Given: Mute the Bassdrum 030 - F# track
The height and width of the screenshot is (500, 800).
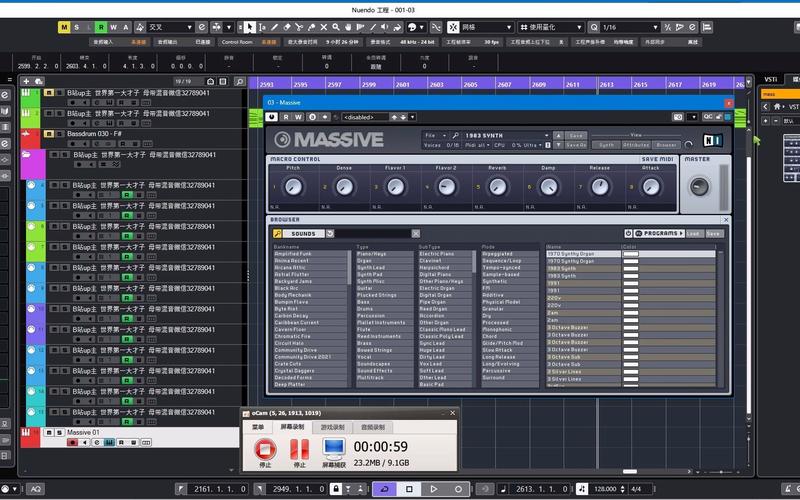Looking at the screenshot, I should click(48, 134).
